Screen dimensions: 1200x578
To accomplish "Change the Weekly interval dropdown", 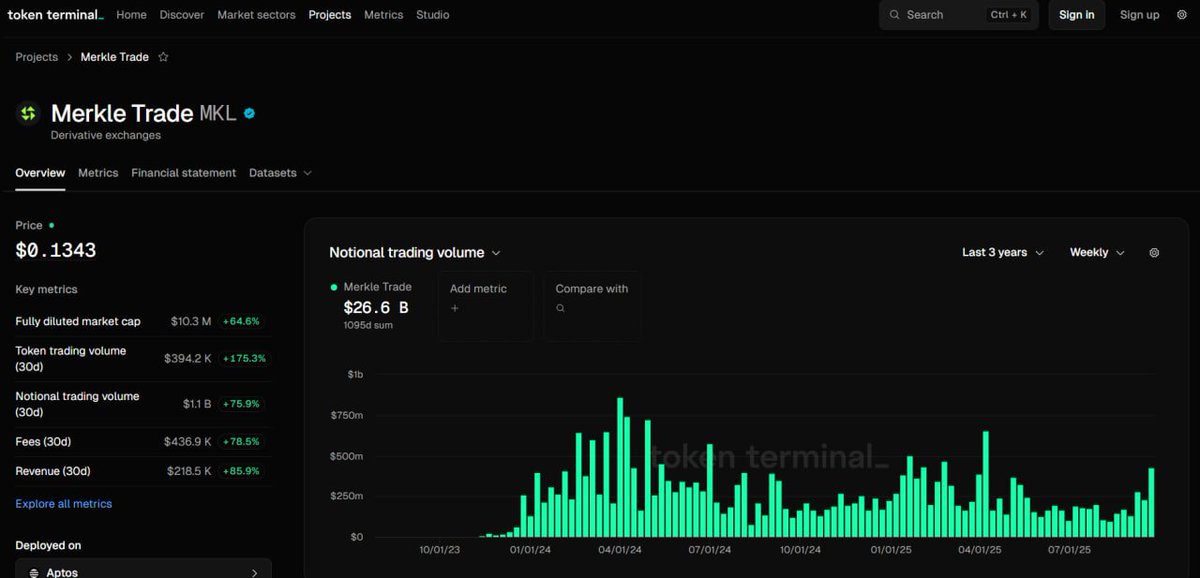I will pos(1096,253).
